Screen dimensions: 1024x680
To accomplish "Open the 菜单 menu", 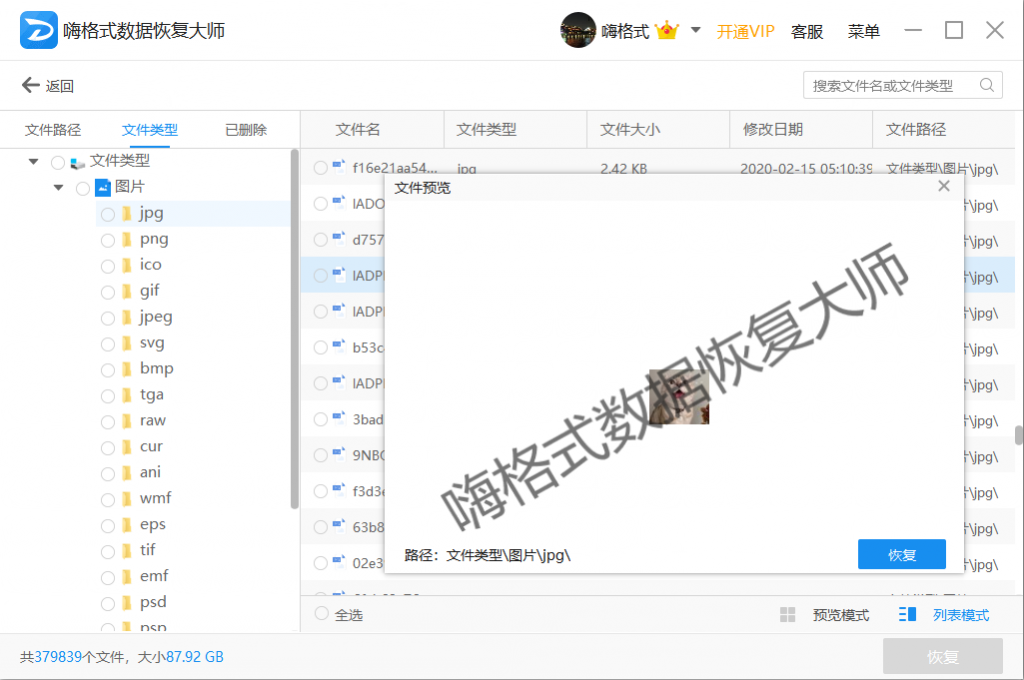I will [863, 31].
